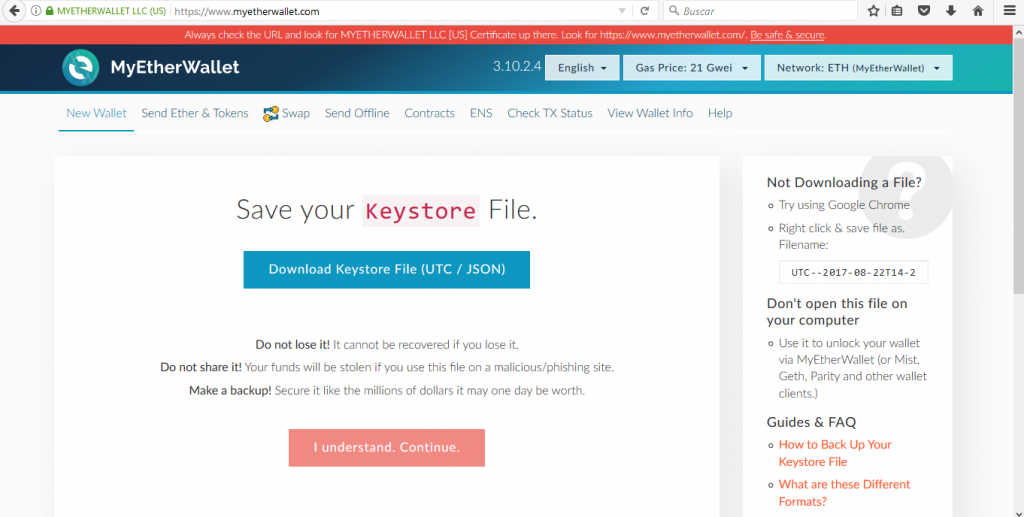The width and height of the screenshot is (1024, 517).
Task: Open View Wallet Info tab
Action: 650,113
